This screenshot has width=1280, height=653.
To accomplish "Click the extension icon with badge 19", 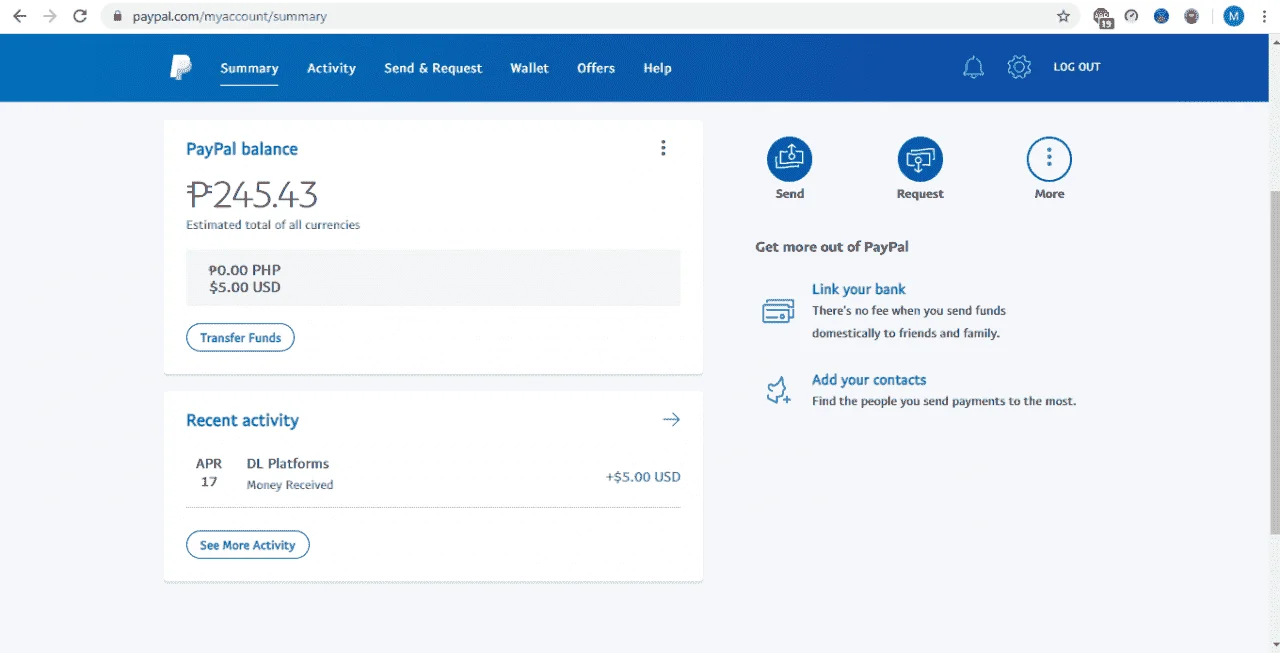I will [1102, 16].
